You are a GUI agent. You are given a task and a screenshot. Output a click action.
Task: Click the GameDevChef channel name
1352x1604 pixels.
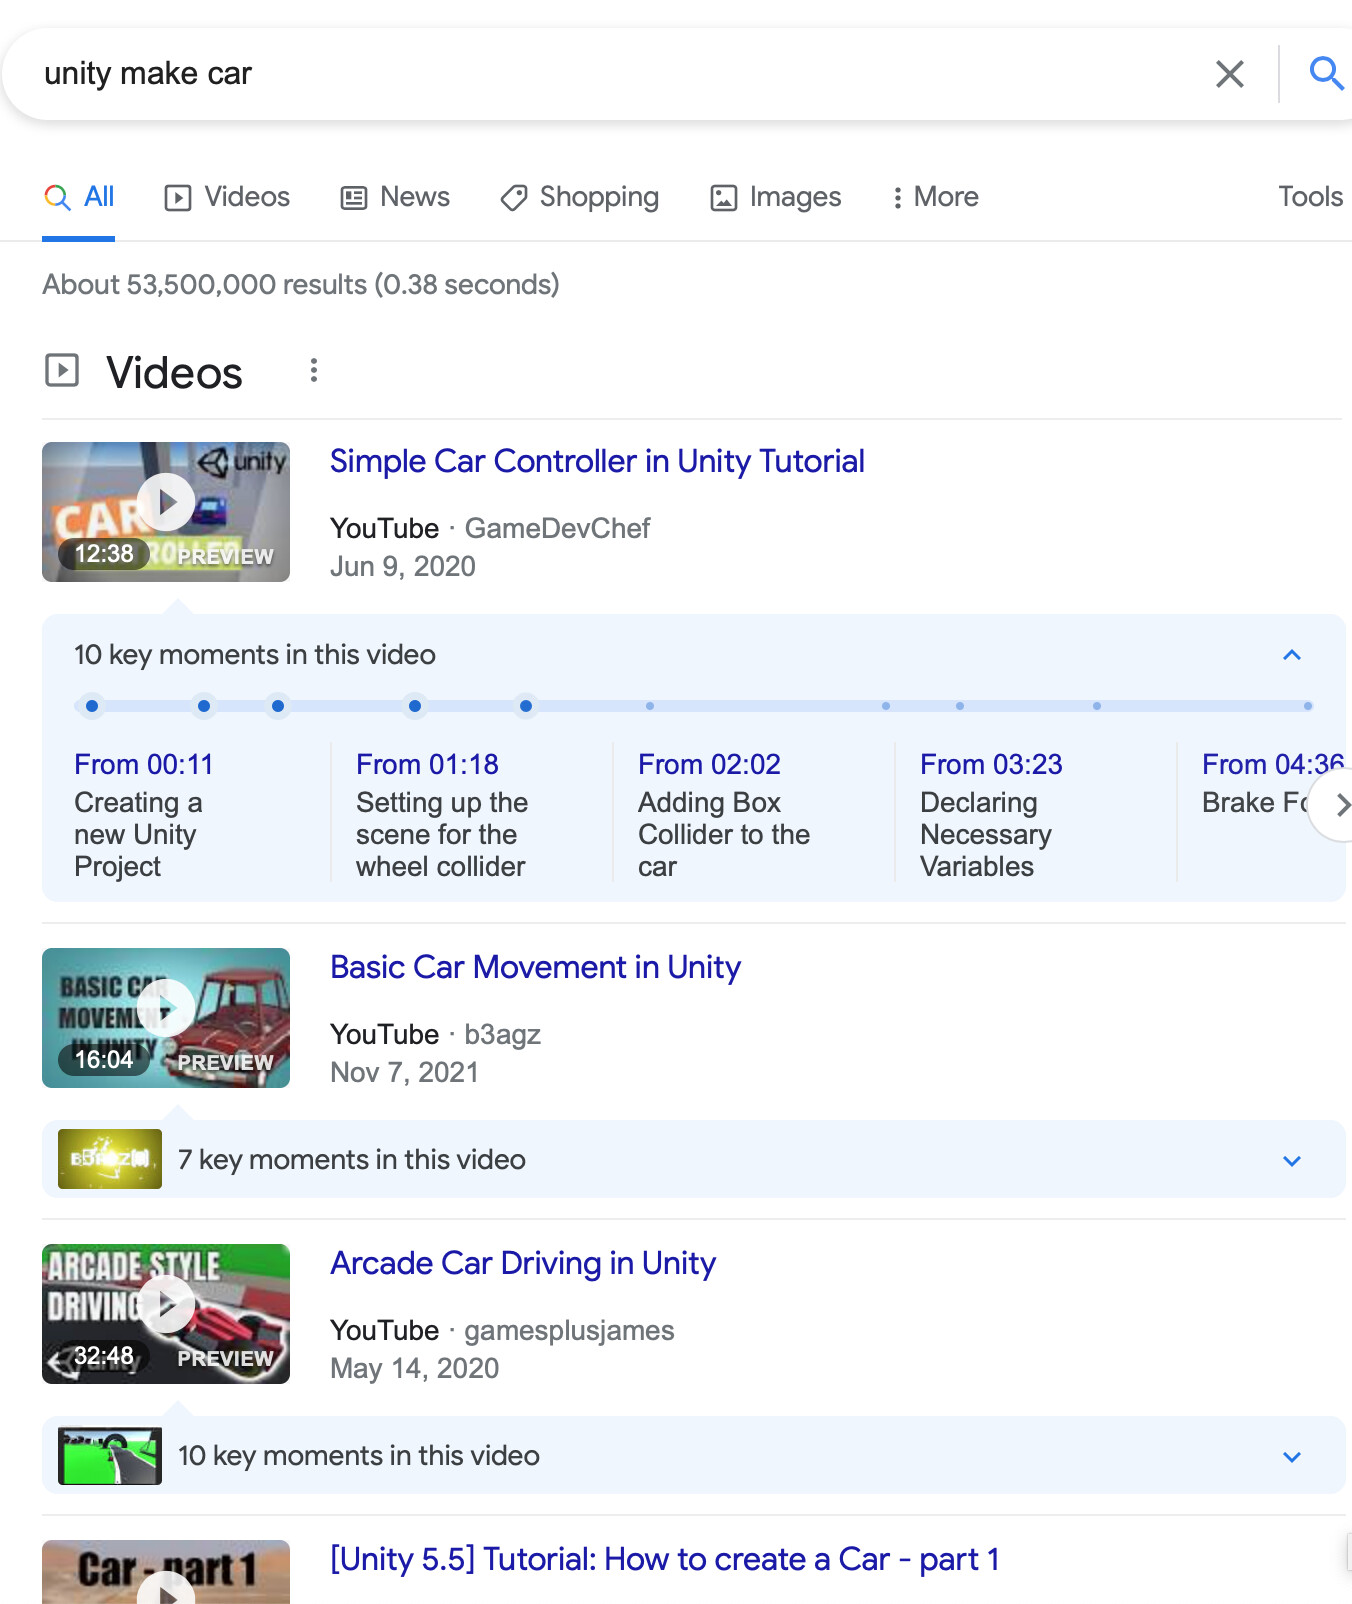557,528
